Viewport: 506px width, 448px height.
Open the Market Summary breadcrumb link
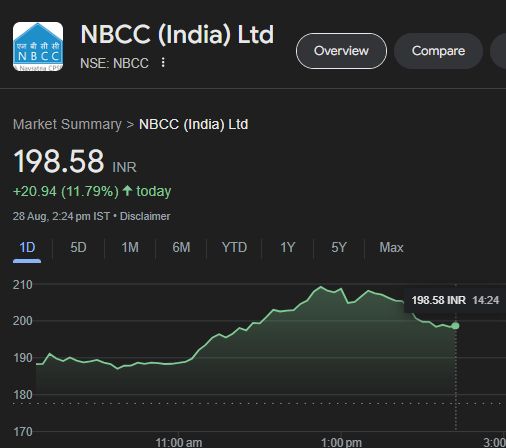click(x=67, y=124)
